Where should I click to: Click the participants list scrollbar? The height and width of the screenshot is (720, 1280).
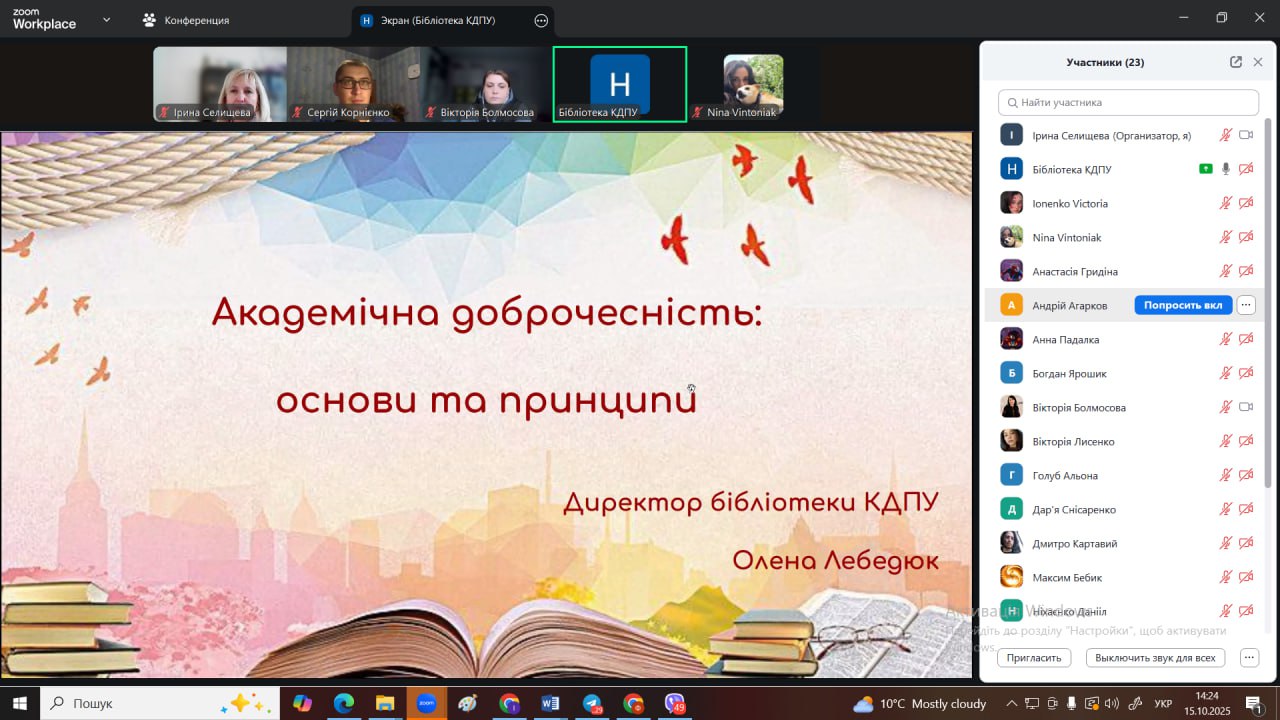tap(1269, 300)
